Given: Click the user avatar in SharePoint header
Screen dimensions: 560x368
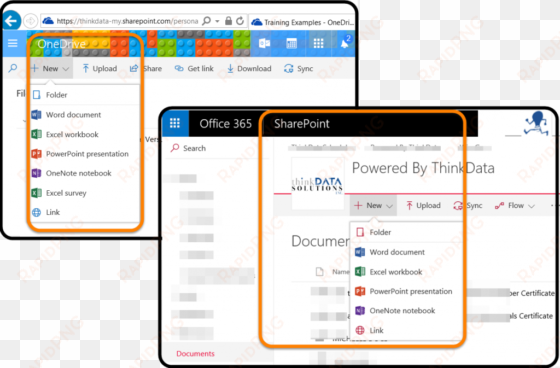Looking at the screenshot, I should click(536, 124).
